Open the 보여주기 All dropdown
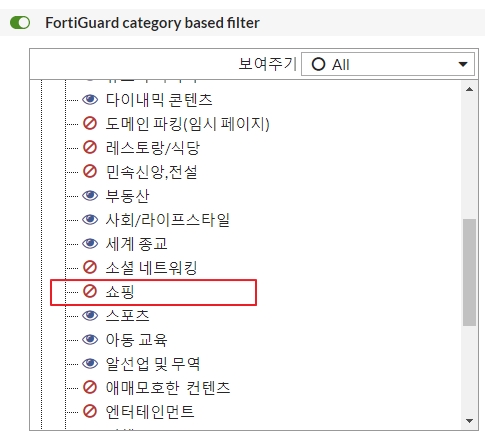Viewport: 485px width, 435px height. 388,64
